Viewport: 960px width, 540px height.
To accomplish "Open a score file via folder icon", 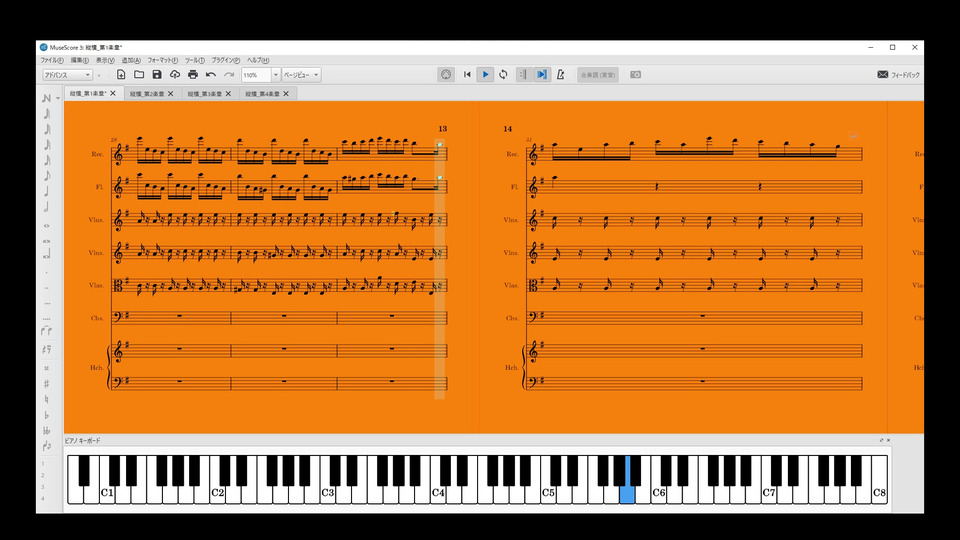I will (x=139, y=75).
